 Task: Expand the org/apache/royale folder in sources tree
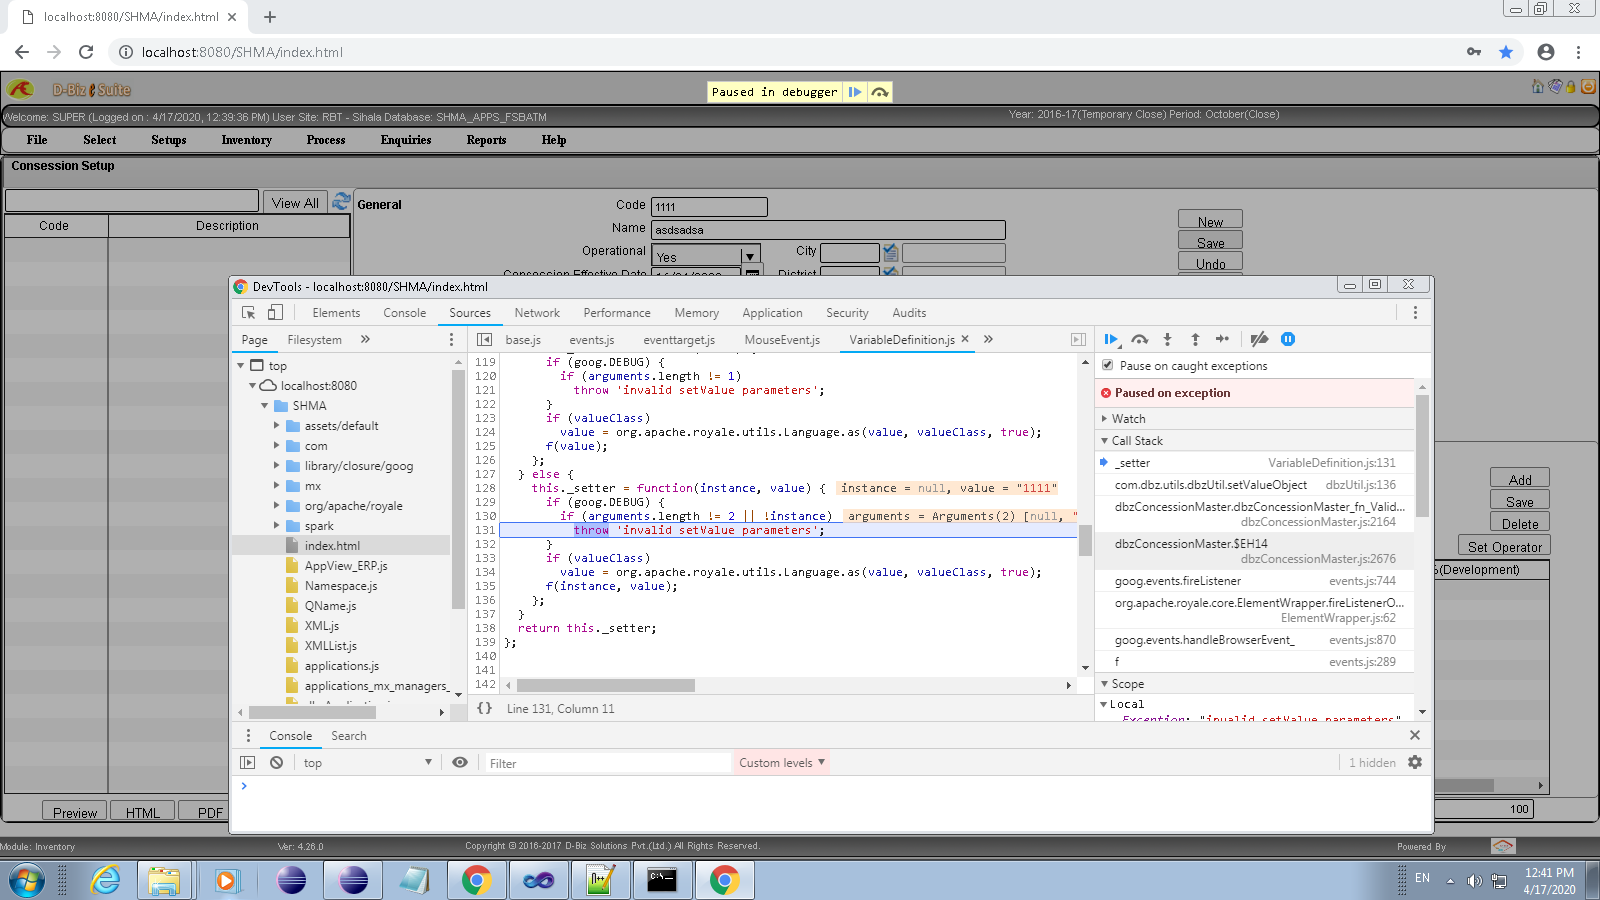tap(277, 506)
